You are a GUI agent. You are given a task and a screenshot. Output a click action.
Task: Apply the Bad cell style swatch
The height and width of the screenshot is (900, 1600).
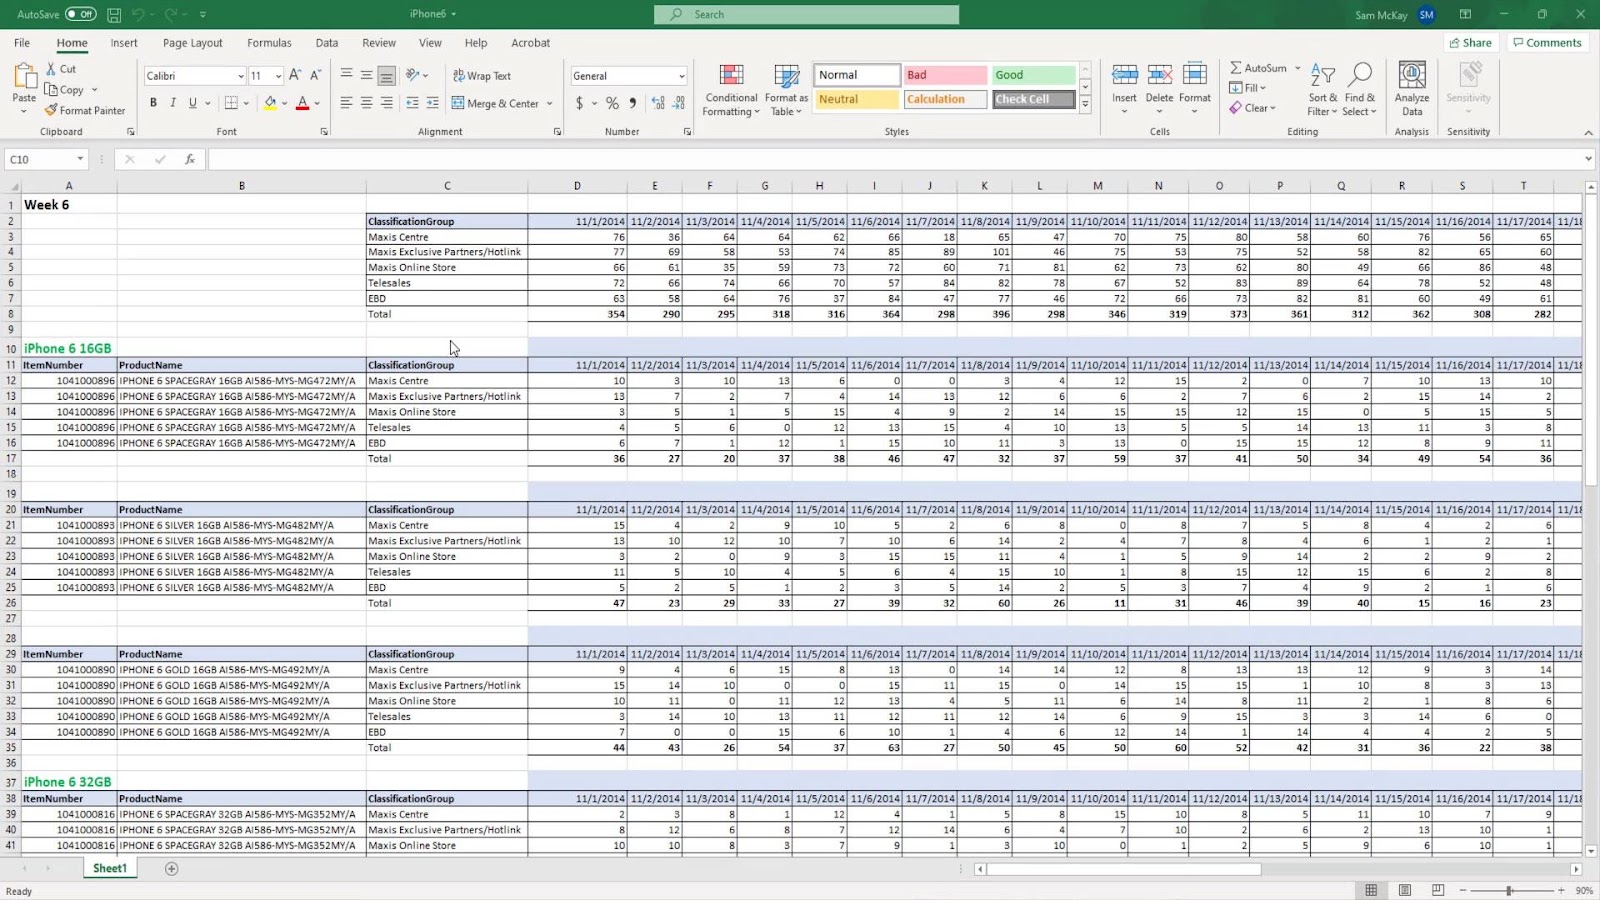944,75
